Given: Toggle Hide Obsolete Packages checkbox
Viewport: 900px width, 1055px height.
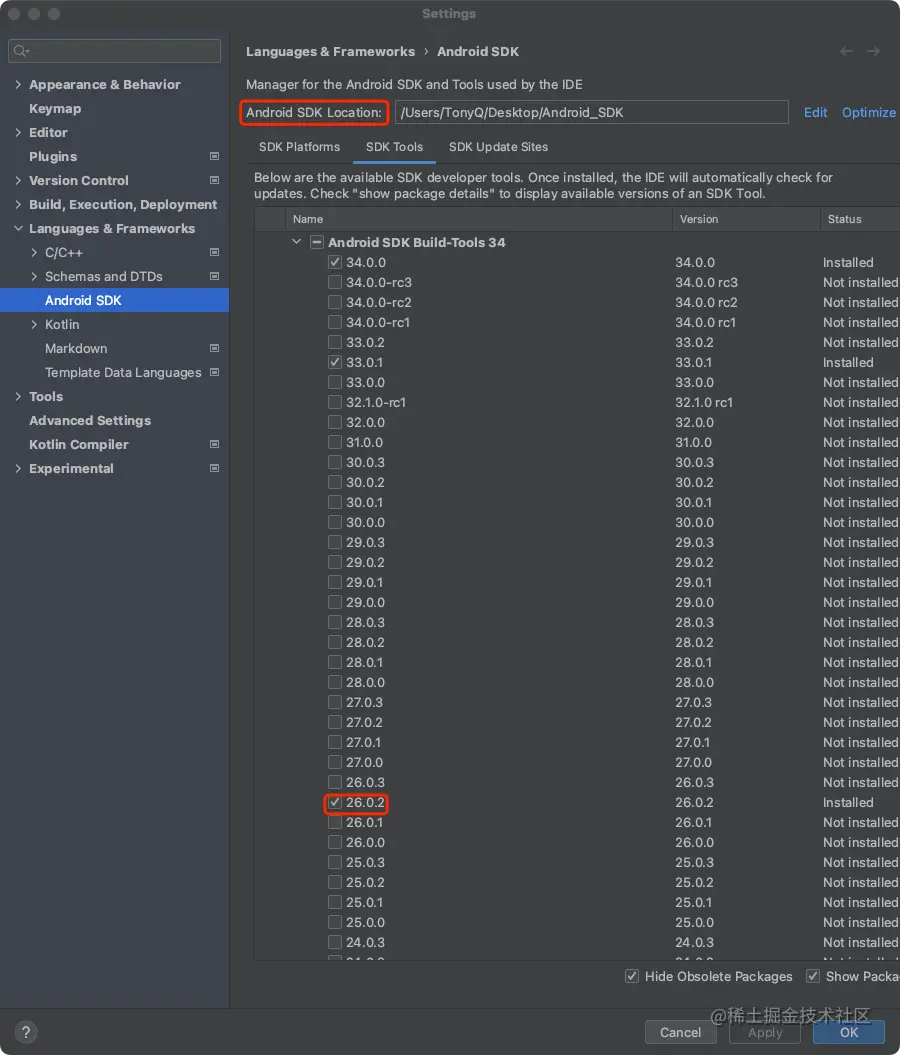Looking at the screenshot, I should click(632, 976).
